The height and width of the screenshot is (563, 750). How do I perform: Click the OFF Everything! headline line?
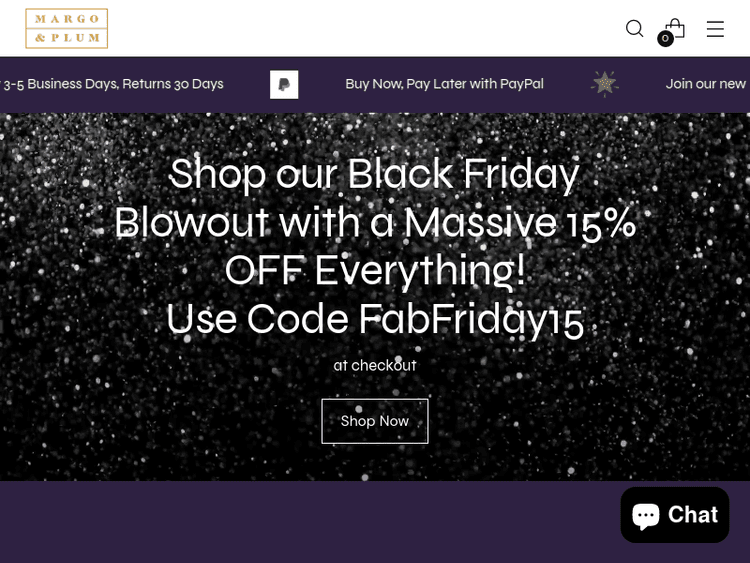click(374, 270)
